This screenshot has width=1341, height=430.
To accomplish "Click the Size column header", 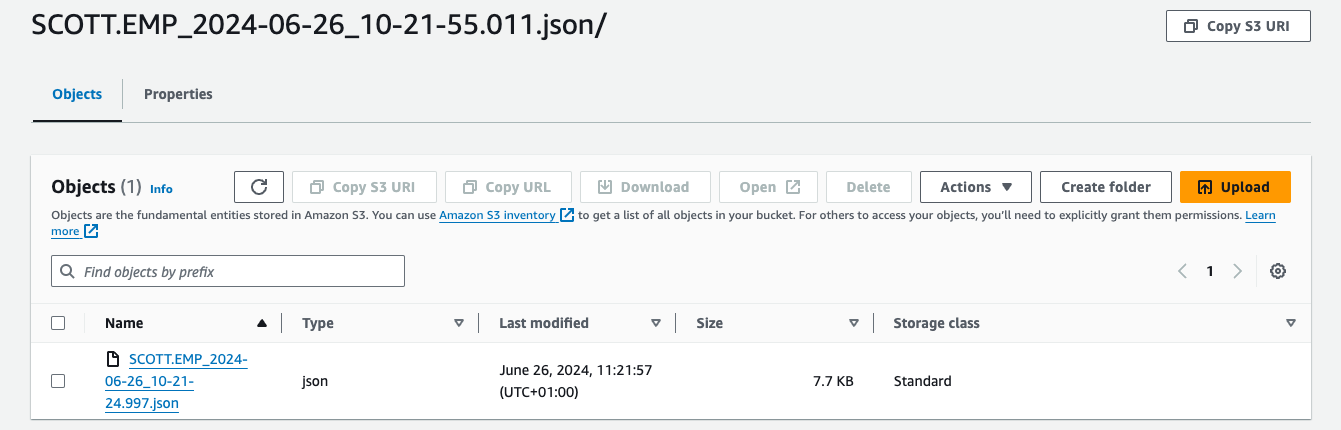I will pyautogui.click(x=710, y=323).
